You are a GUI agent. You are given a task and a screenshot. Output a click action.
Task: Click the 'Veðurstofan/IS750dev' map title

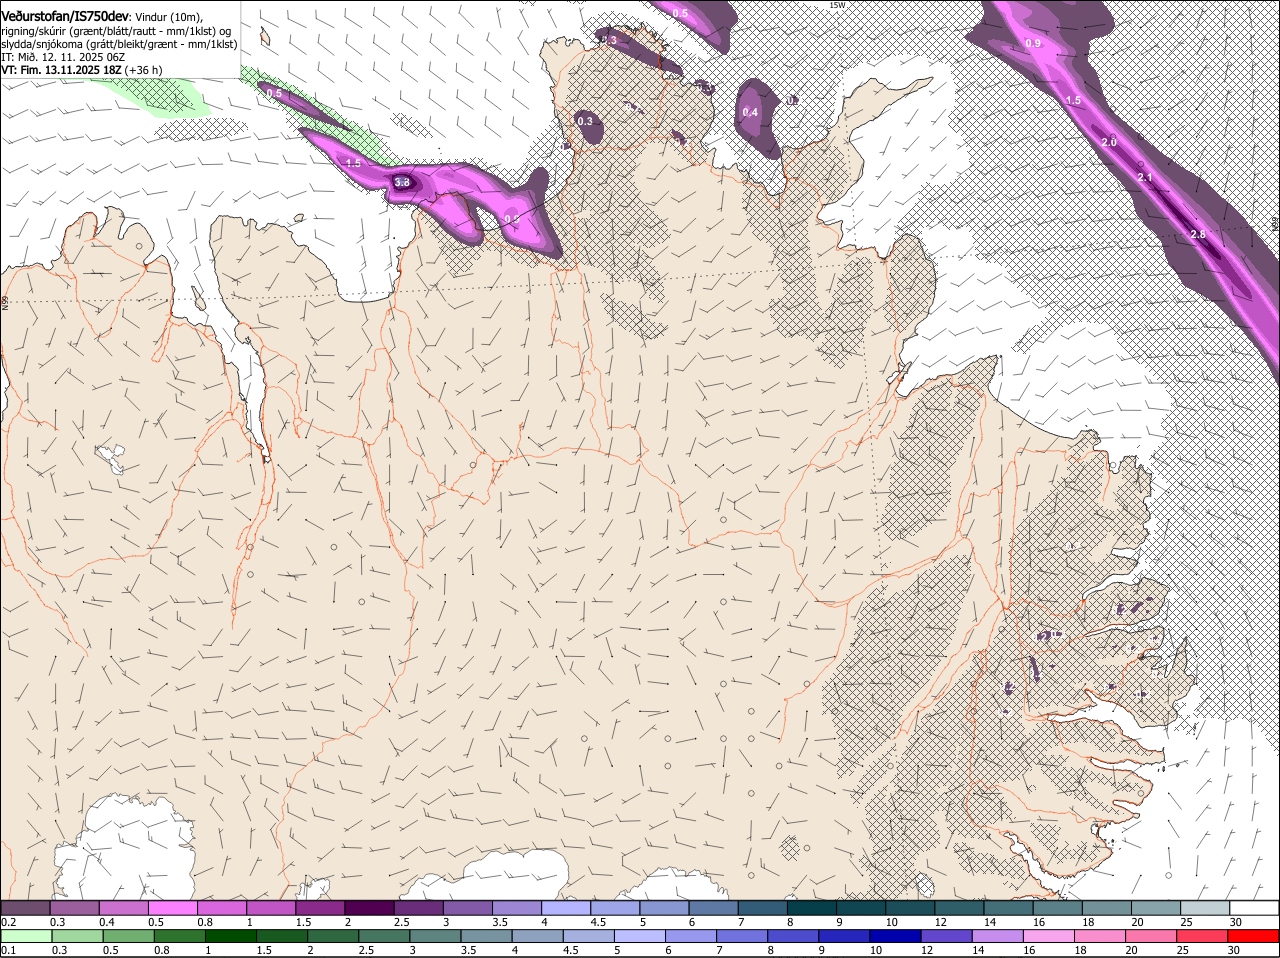pos(65,17)
